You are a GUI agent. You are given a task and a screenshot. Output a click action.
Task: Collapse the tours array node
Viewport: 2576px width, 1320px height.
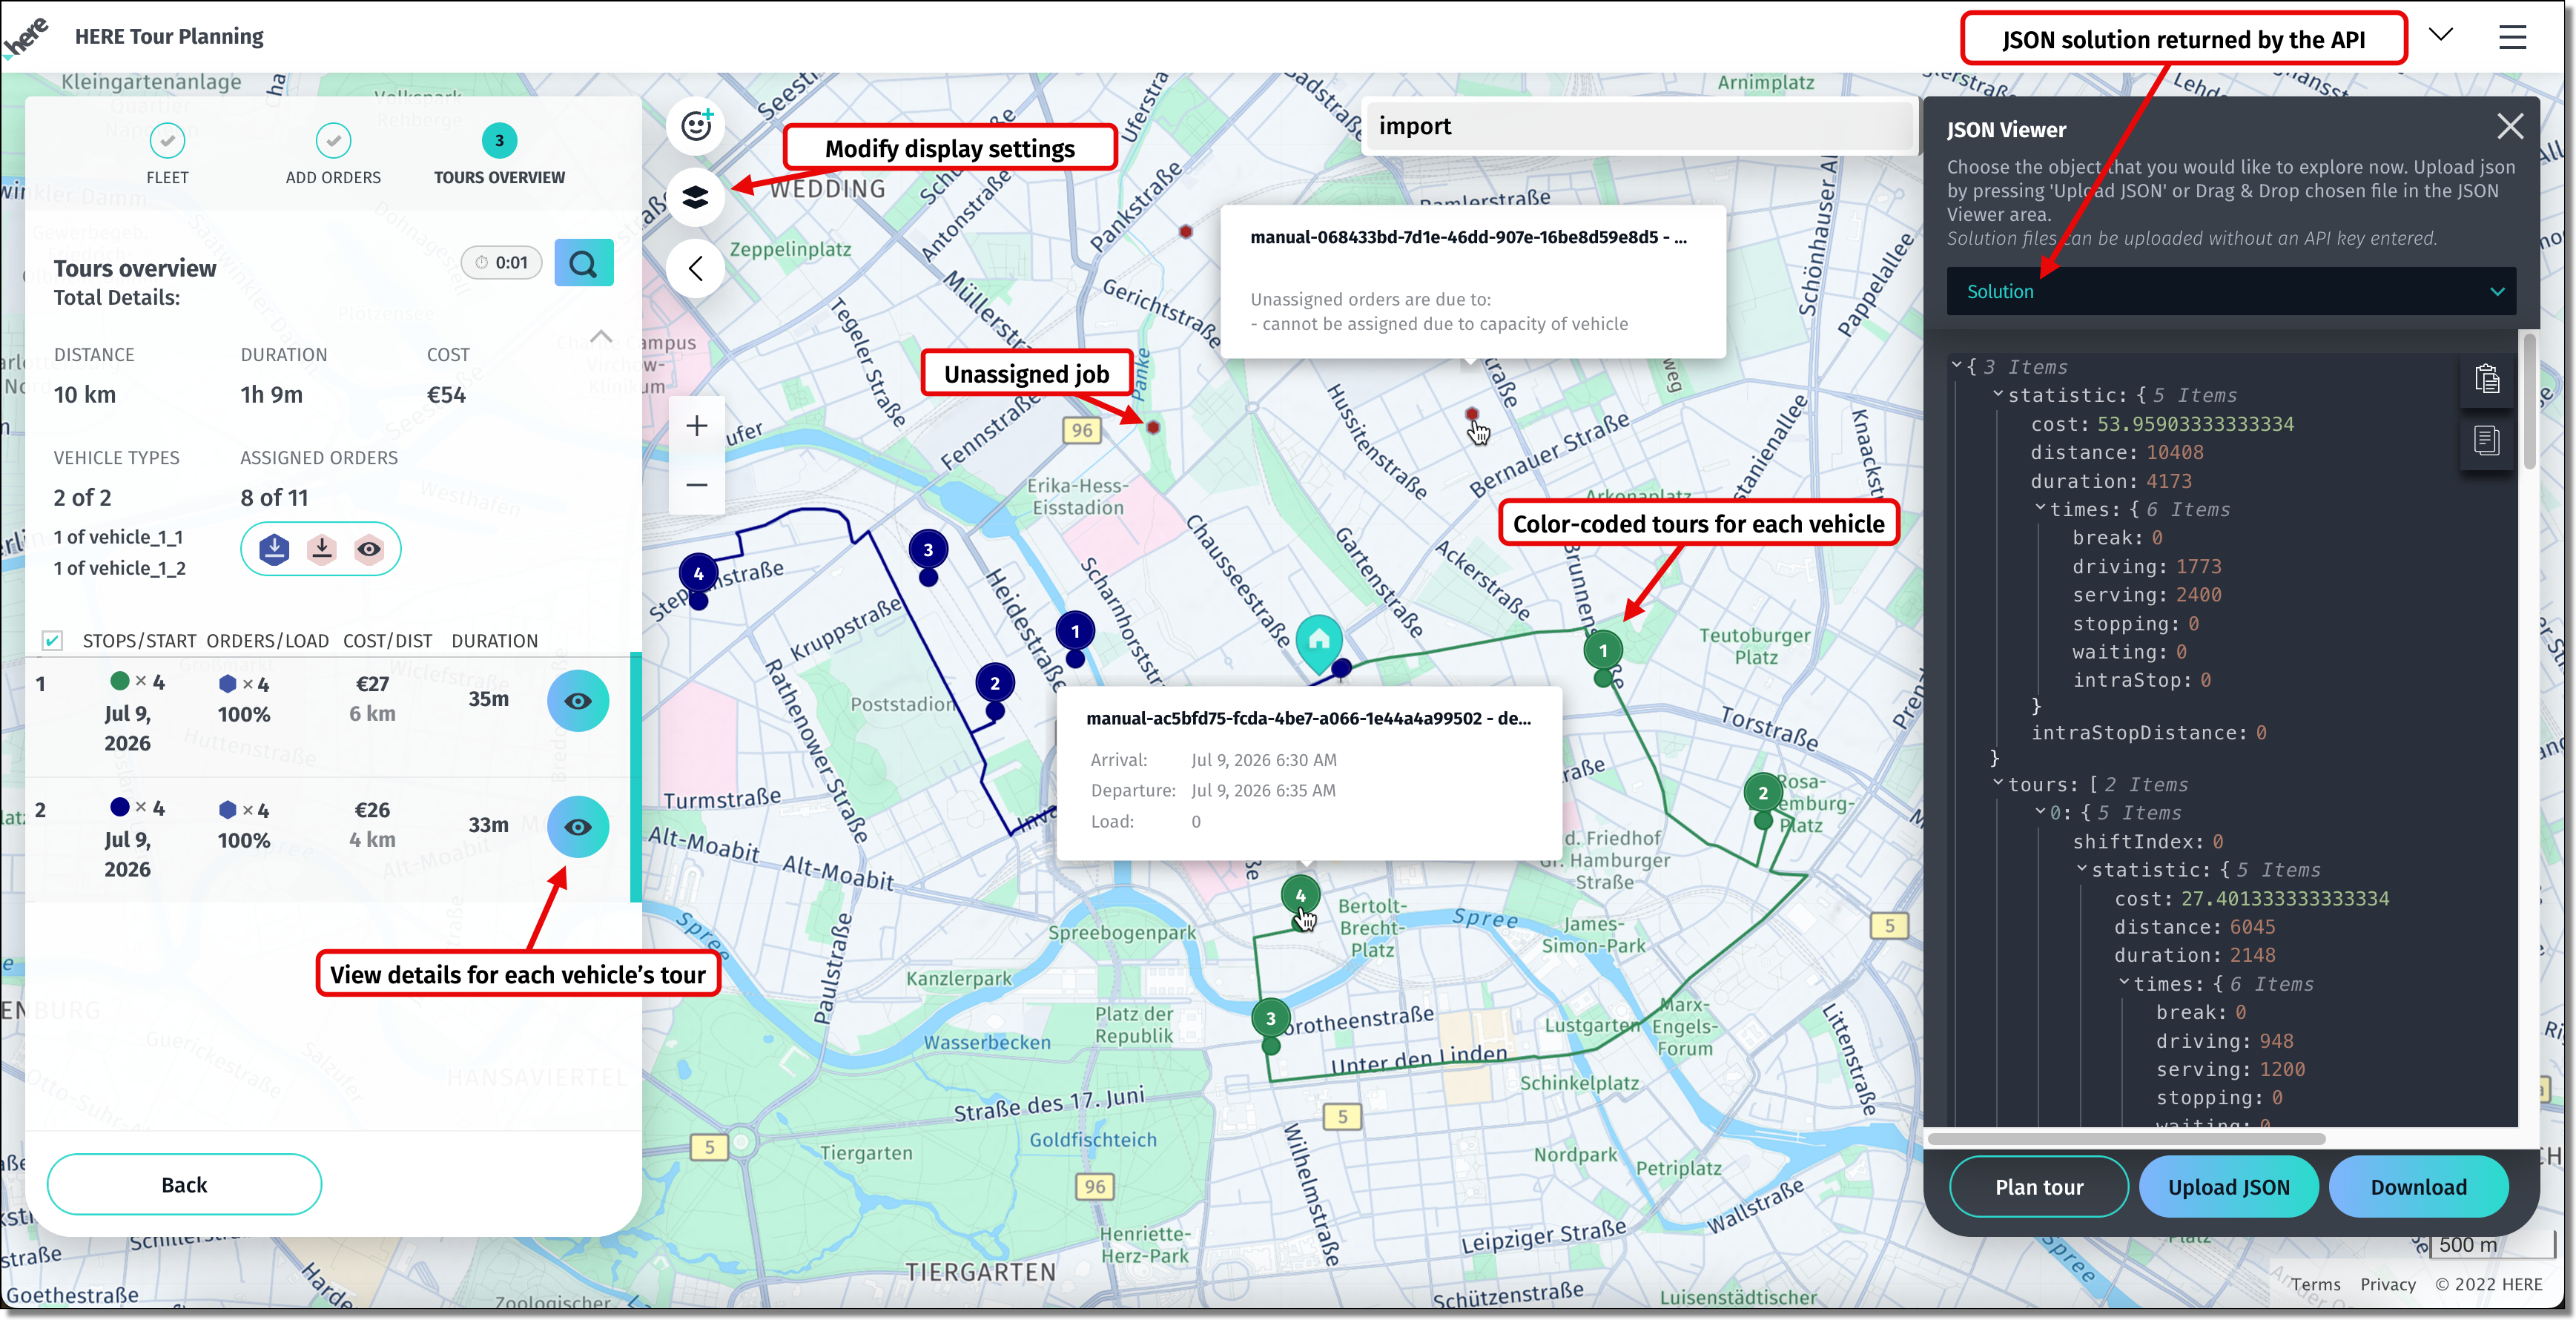click(x=1998, y=783)
